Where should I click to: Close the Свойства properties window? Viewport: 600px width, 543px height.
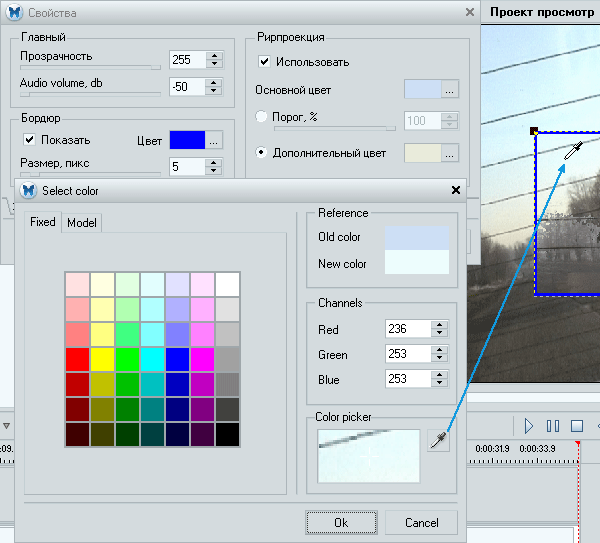470,12
